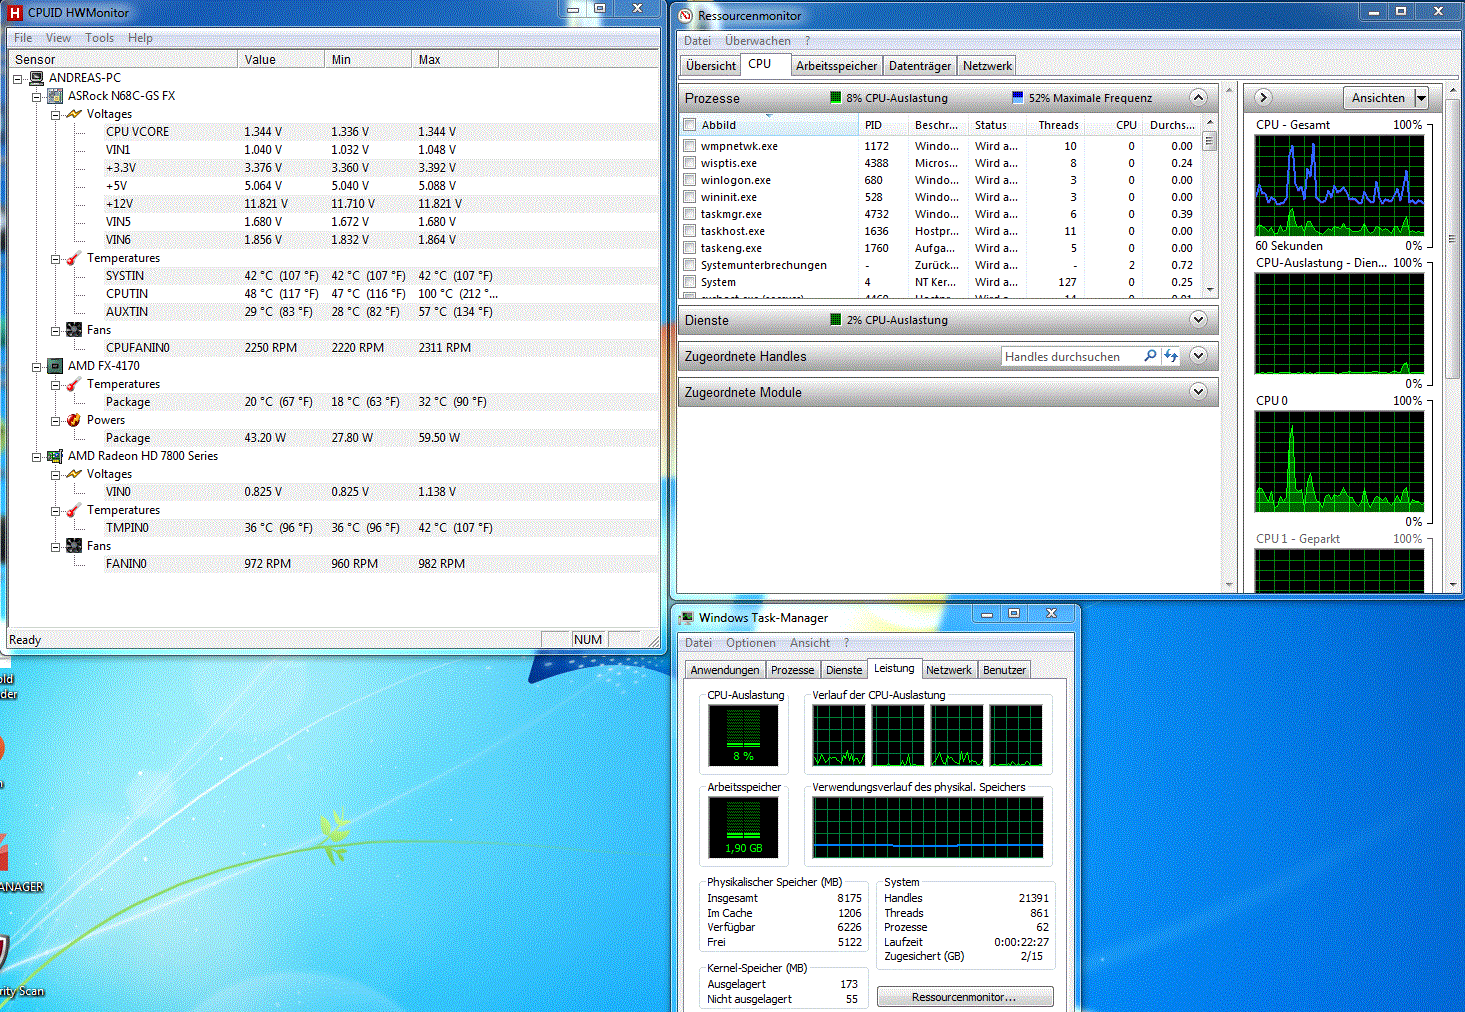Click the motherboard Temperatures thermometer icon
The height and width of the screenshot is (1012, 1465).
pos(74,258)
